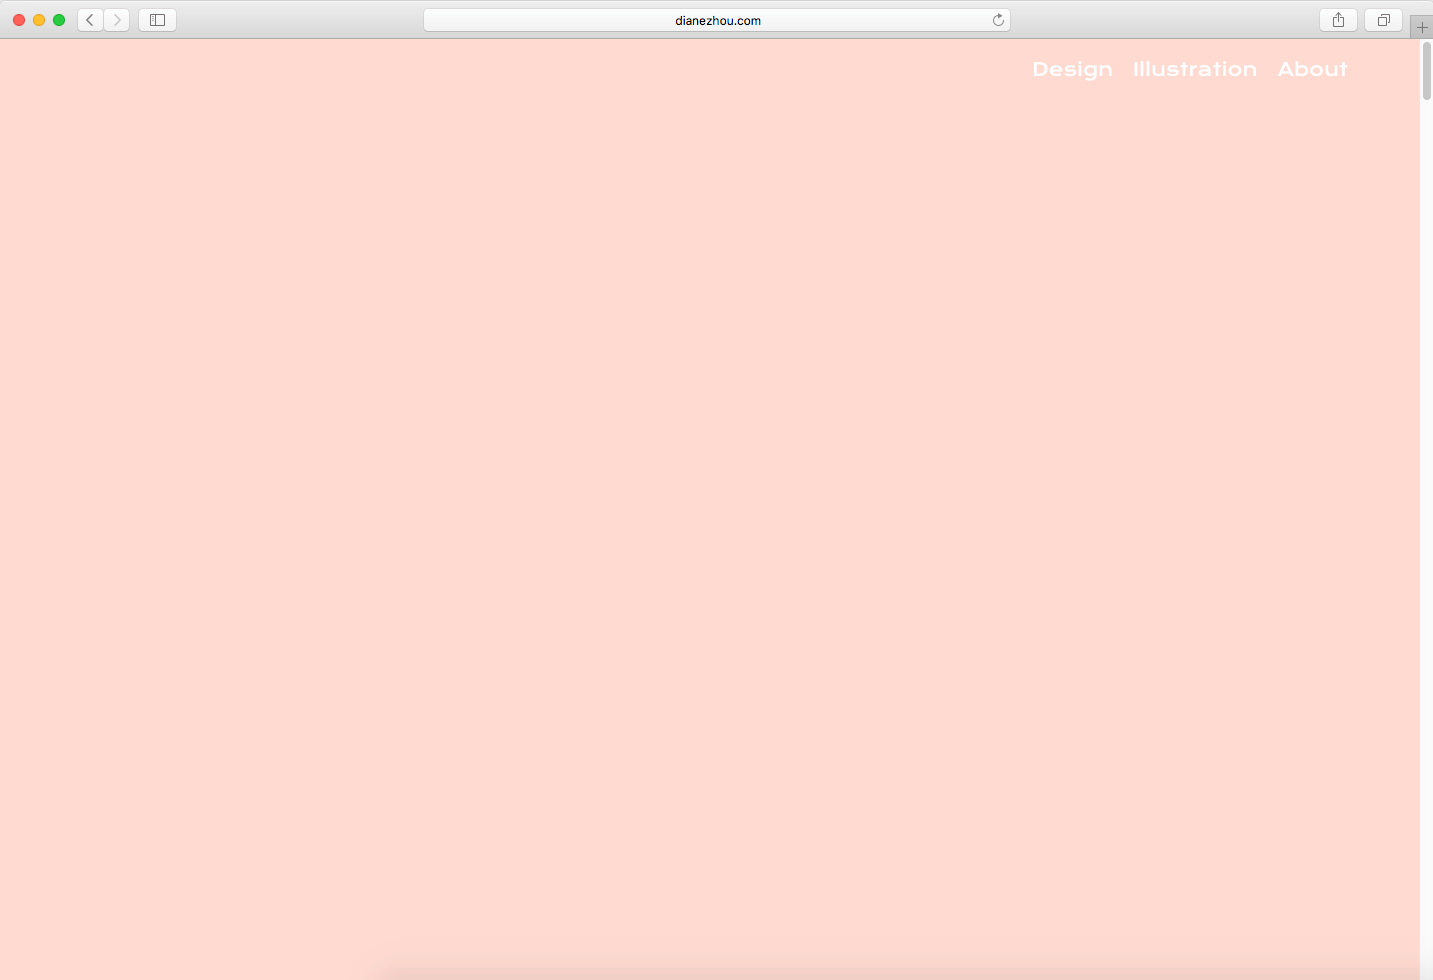Click the empty pink page background
The height and width of the screenshot is (980, 1433).
point(700,500)
